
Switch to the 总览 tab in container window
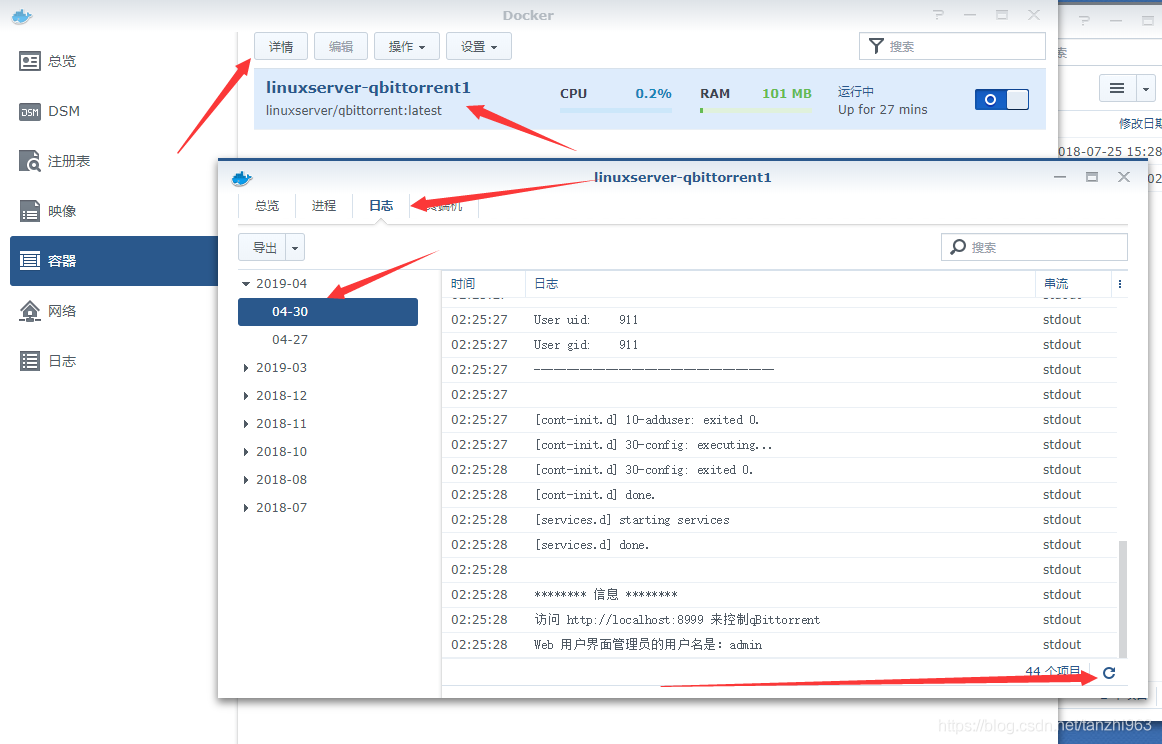click(x=267, y=206)
